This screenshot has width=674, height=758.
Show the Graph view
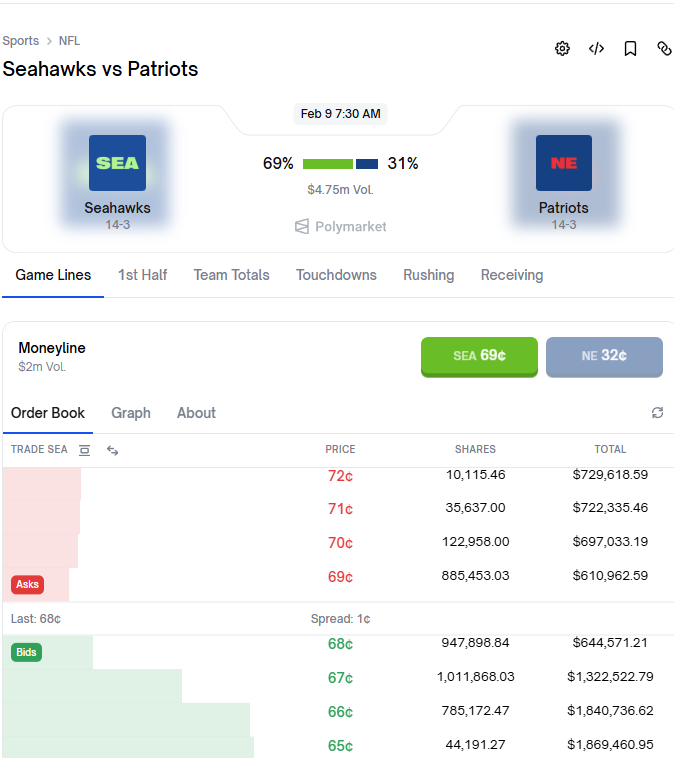pos(131,413)
